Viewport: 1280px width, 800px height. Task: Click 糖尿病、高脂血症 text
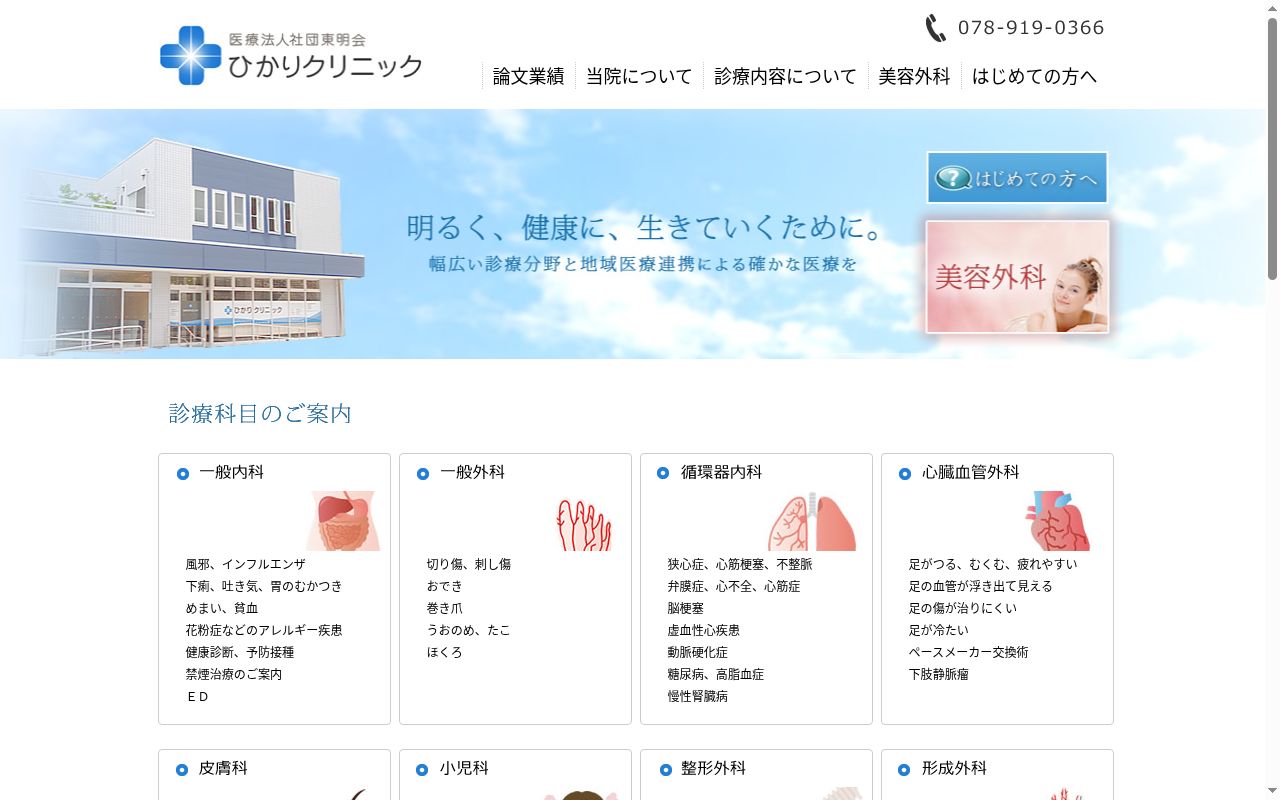pos(715,674)
